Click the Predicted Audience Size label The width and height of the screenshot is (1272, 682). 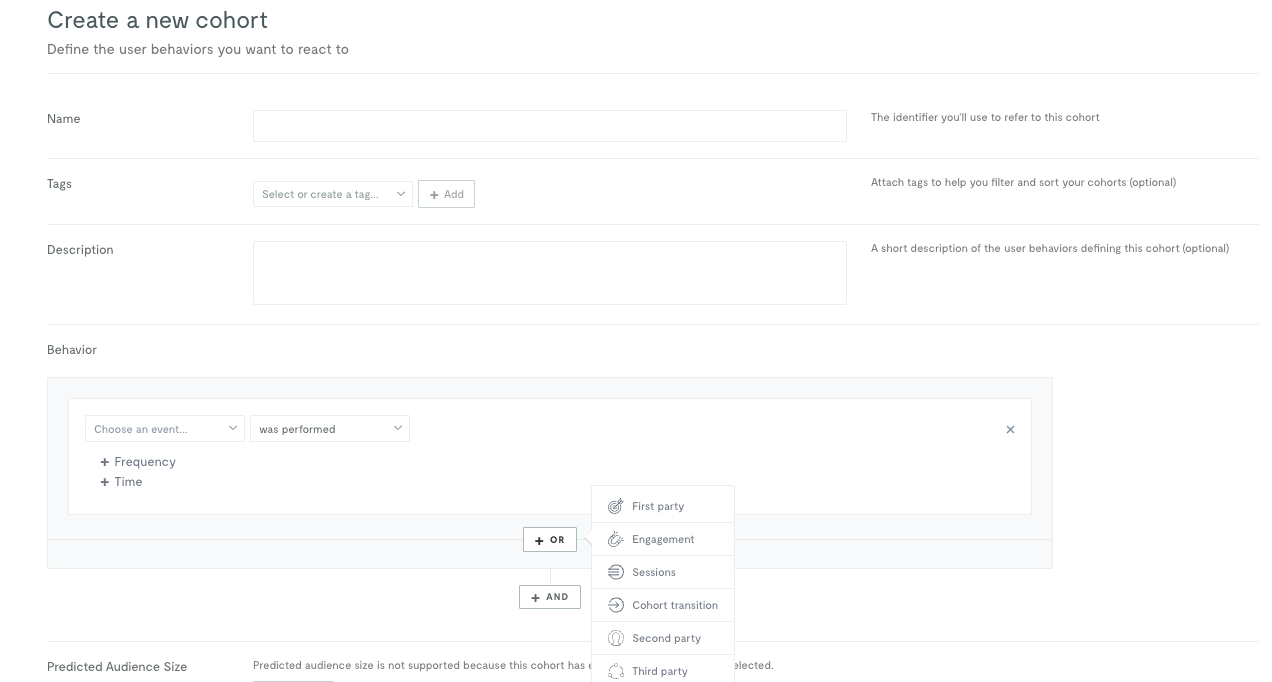[117, 667]
